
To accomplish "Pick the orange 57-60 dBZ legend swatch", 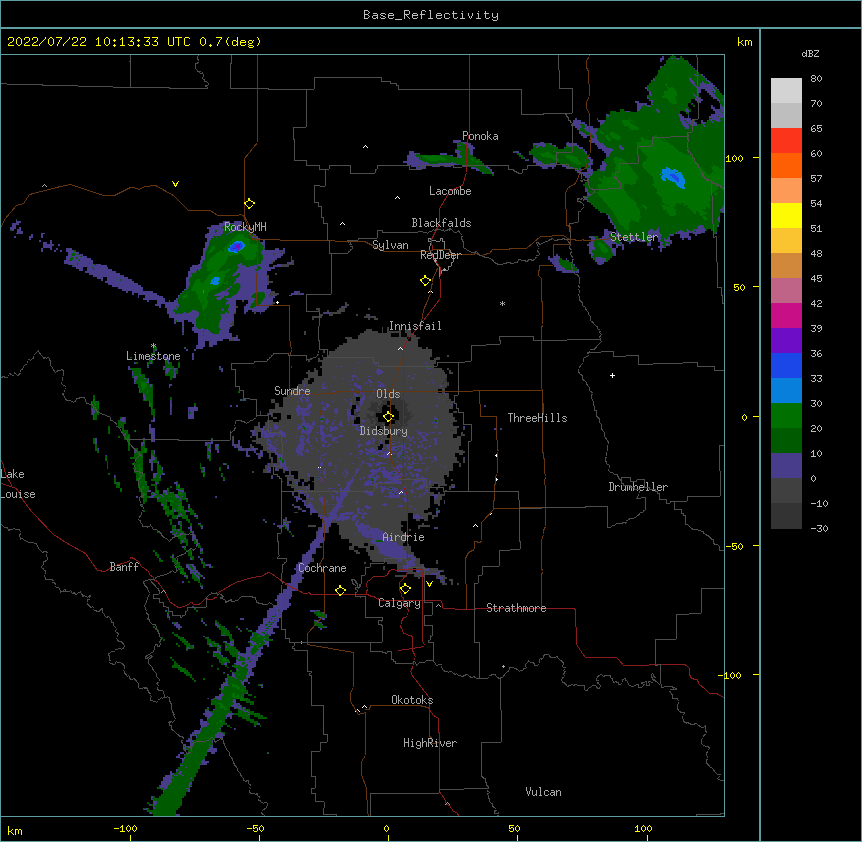I will (786, 165).
